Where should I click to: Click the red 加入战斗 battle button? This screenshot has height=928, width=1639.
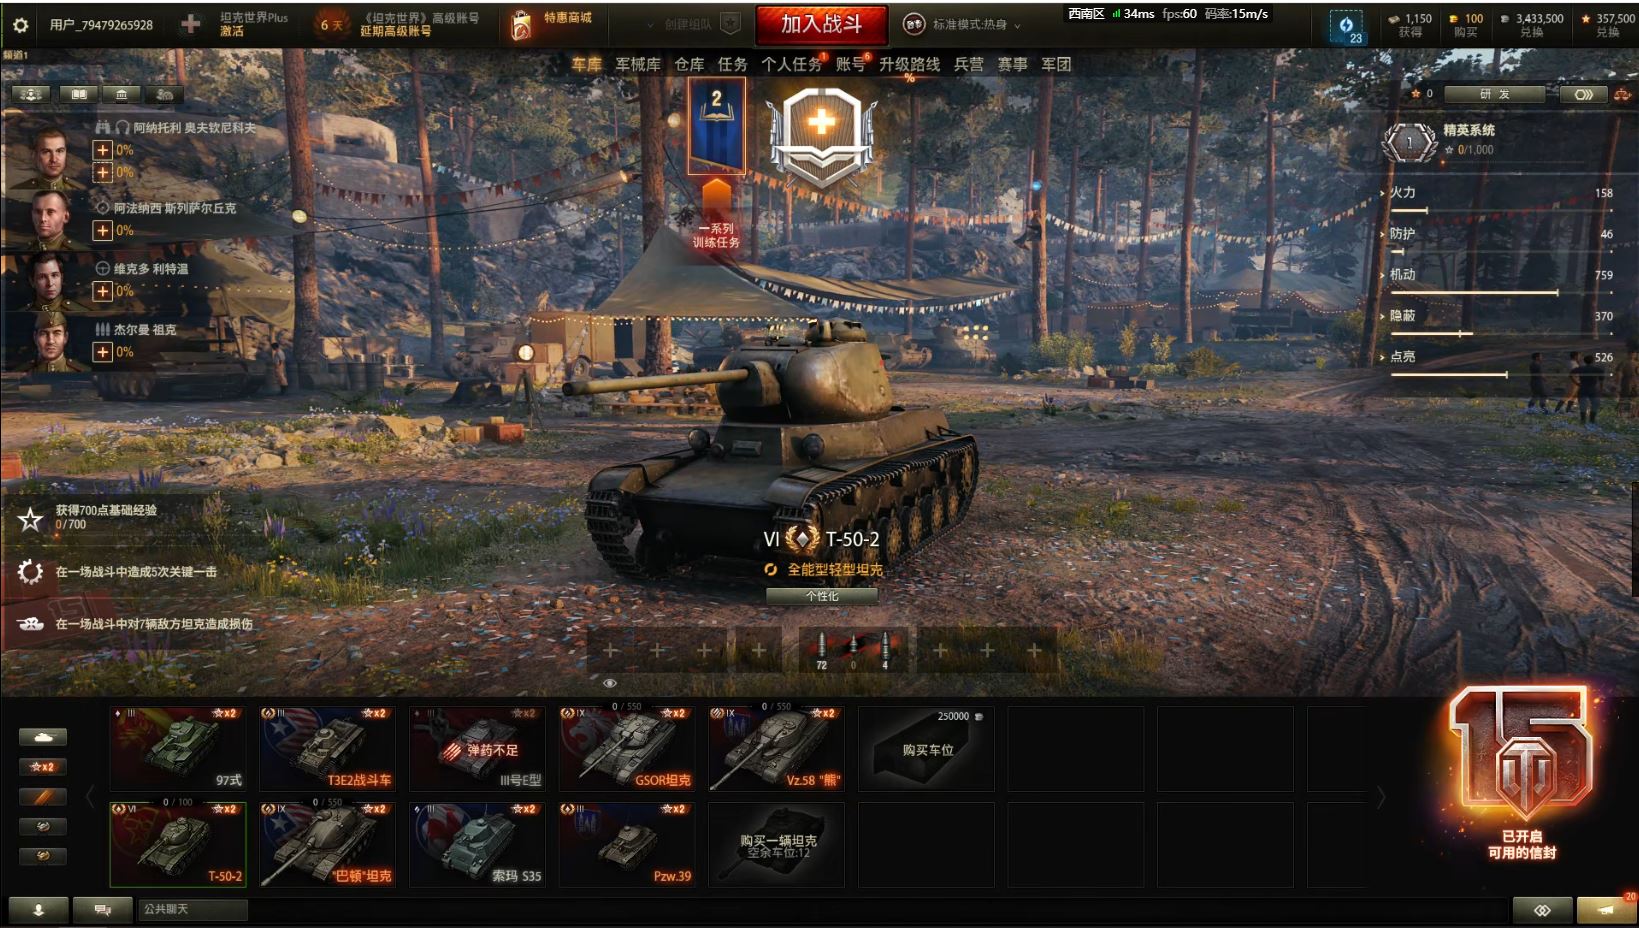point(821,24)
